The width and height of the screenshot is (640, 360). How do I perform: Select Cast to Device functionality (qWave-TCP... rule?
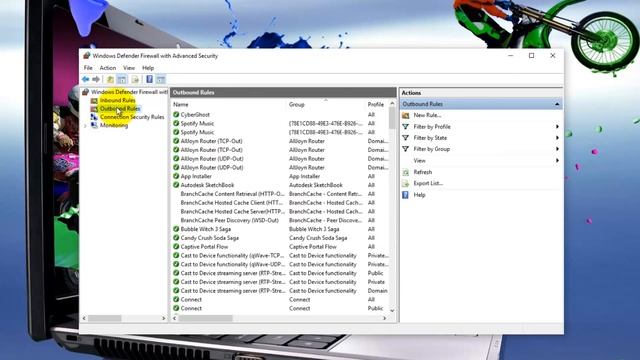232,256
